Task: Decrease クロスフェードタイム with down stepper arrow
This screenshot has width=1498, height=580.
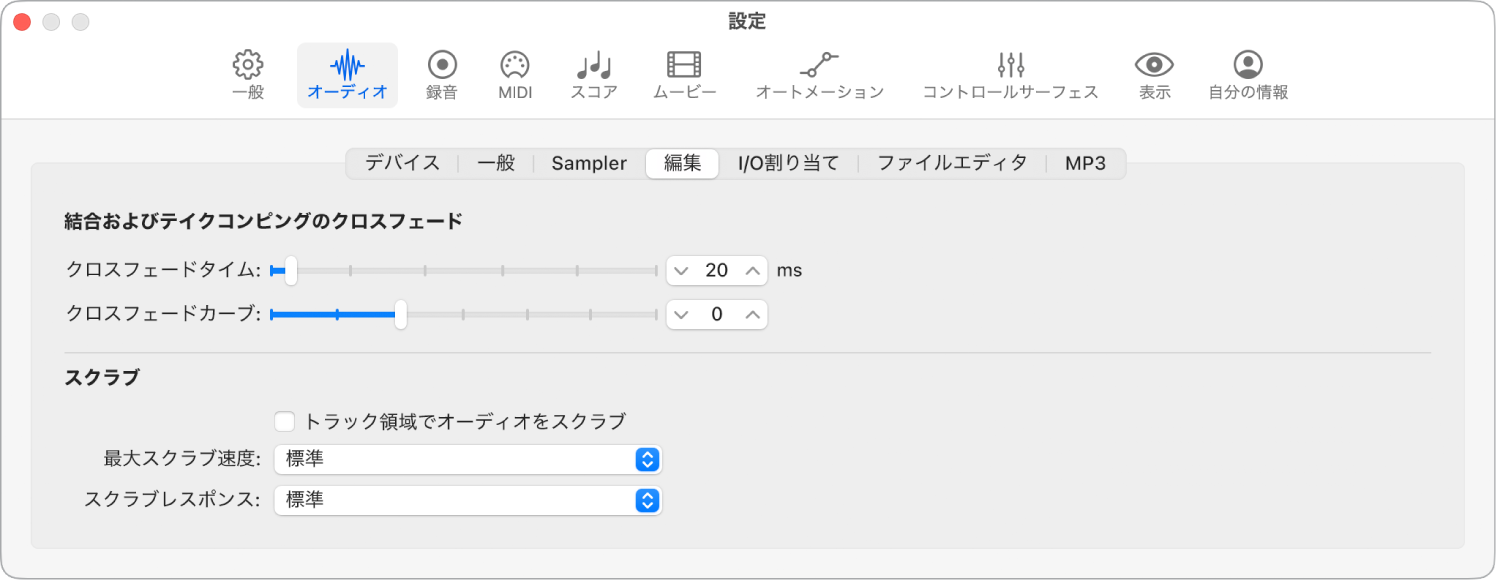Action: point(684,270)
